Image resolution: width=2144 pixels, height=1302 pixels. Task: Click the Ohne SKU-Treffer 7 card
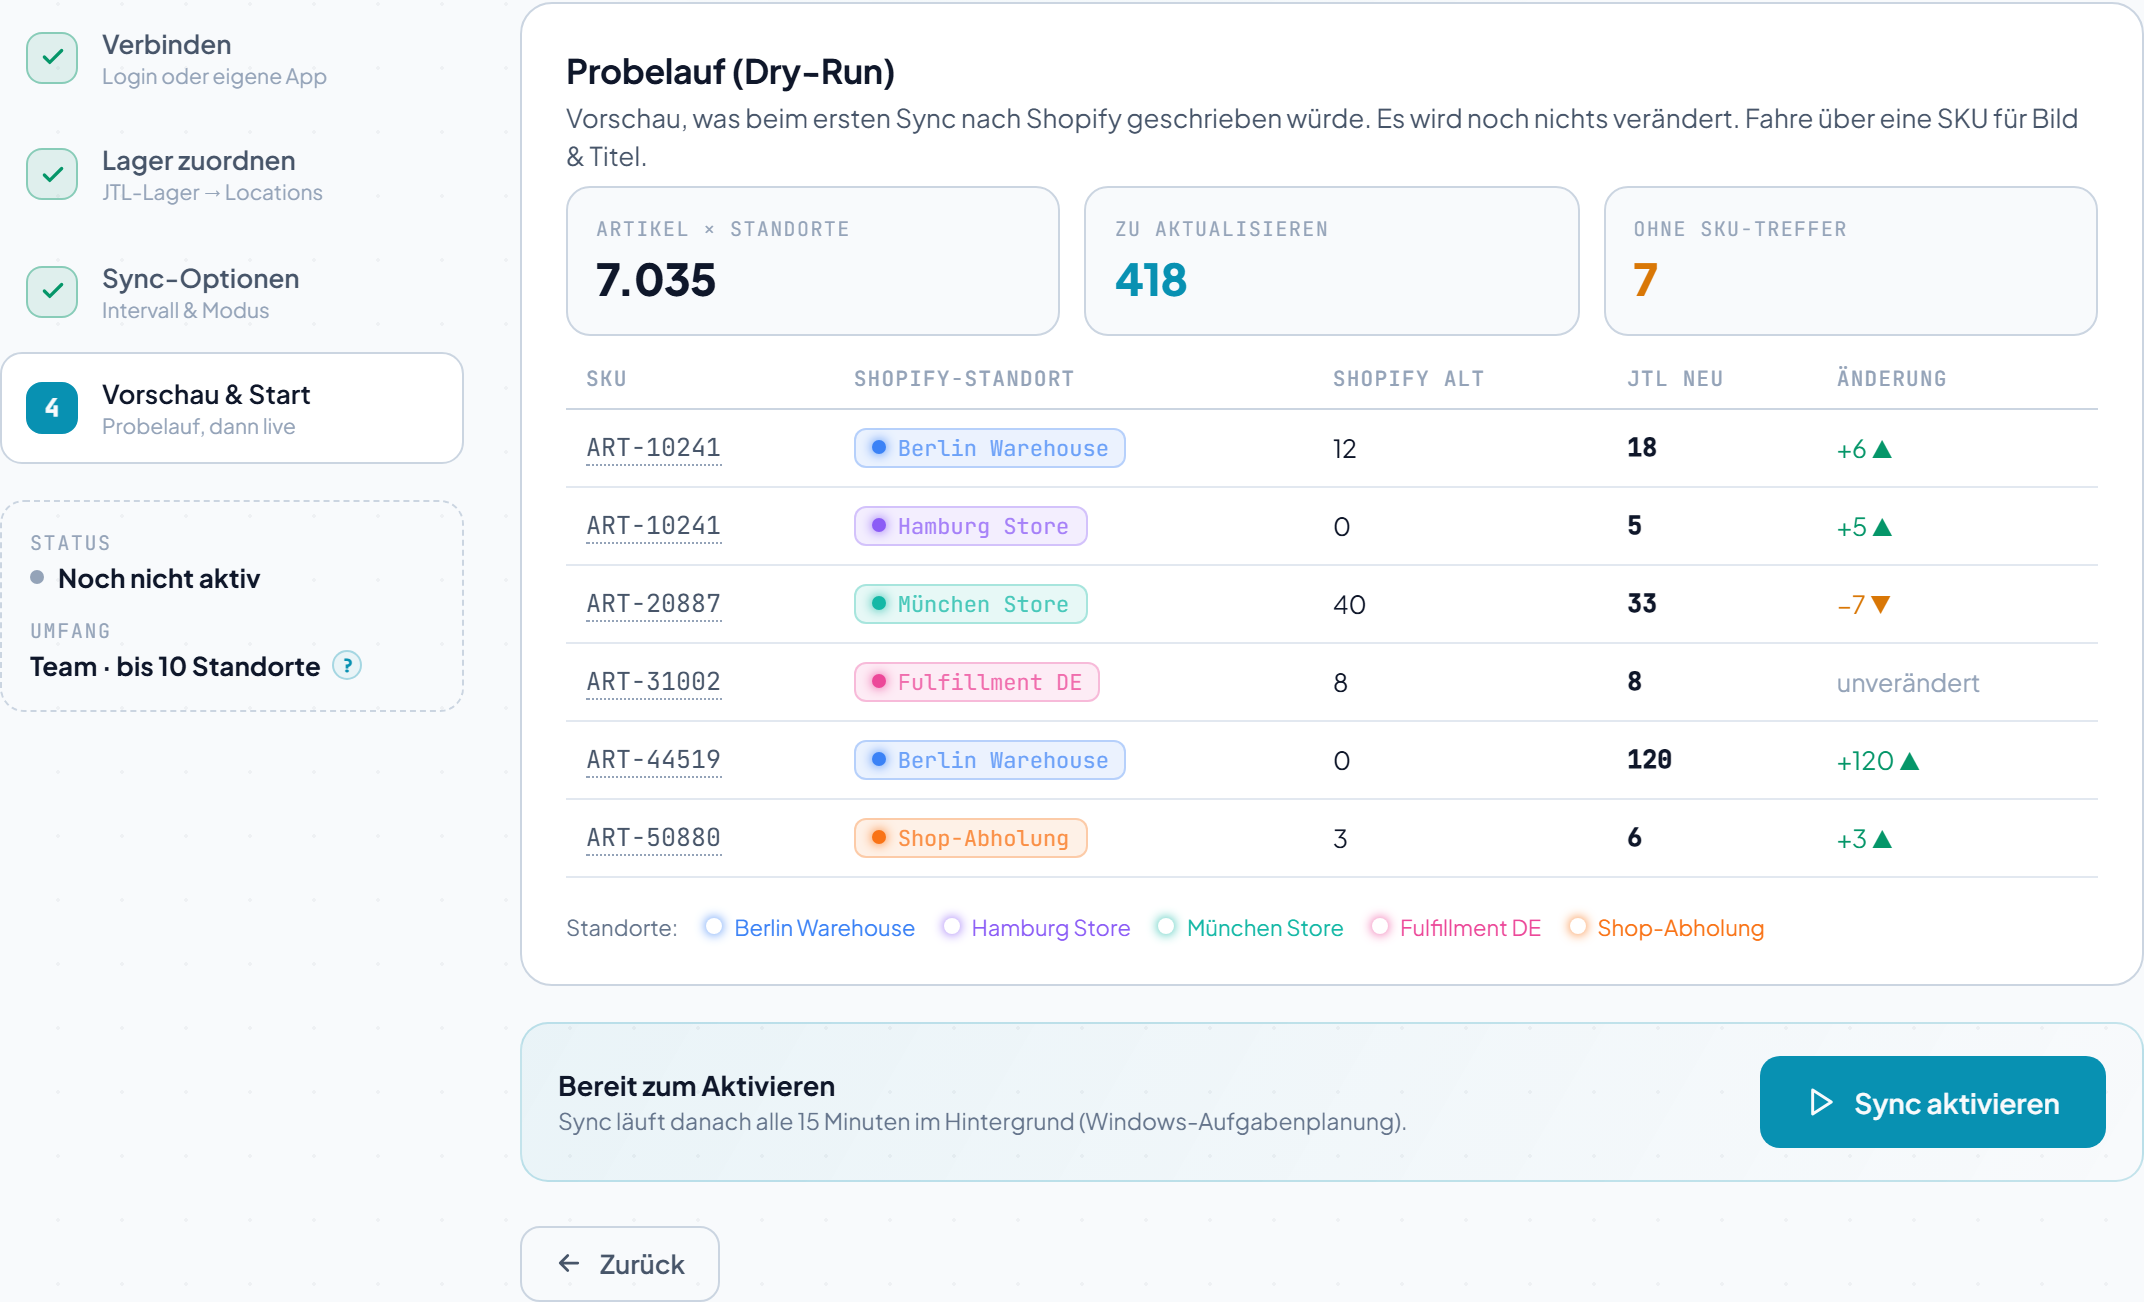pyautogui.click(x=1850, y=261)
